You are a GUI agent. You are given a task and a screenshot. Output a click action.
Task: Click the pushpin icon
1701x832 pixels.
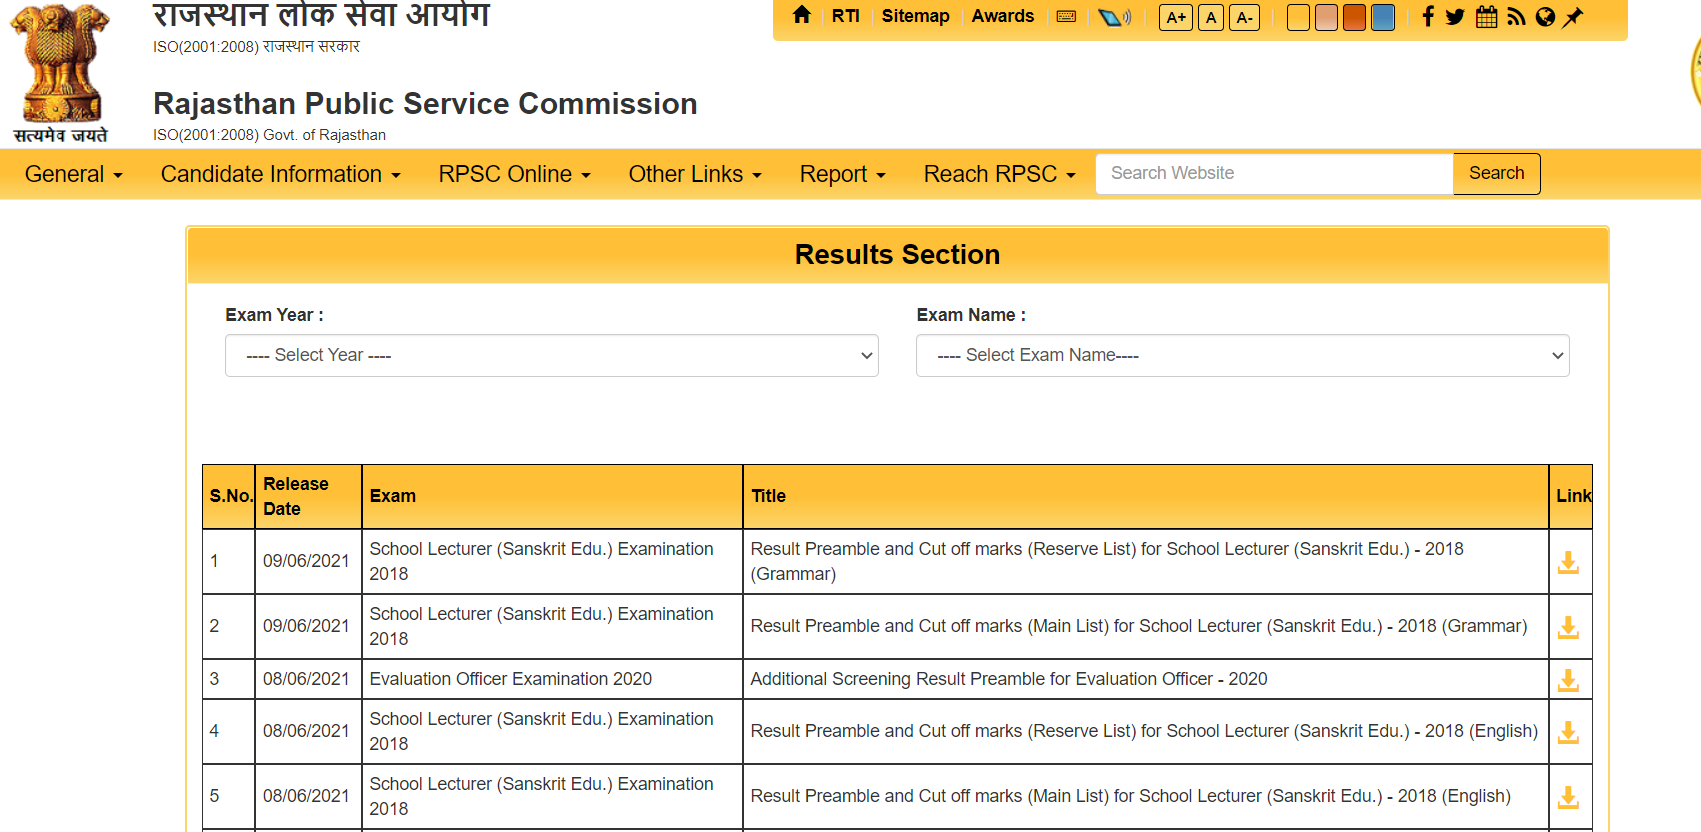click(x=1573, y=17)
